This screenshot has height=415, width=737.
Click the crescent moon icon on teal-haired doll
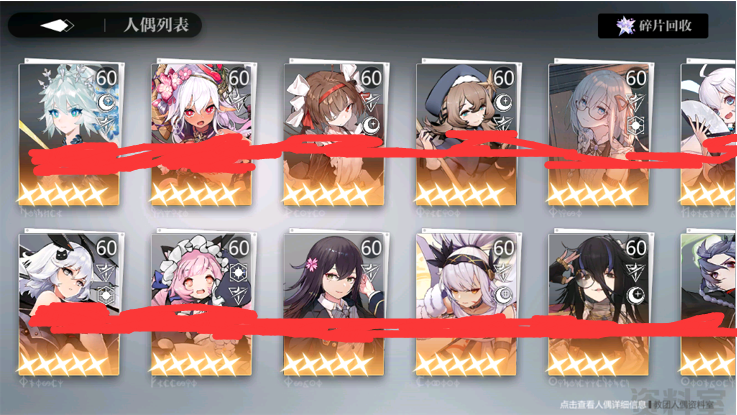coord(107,102)
